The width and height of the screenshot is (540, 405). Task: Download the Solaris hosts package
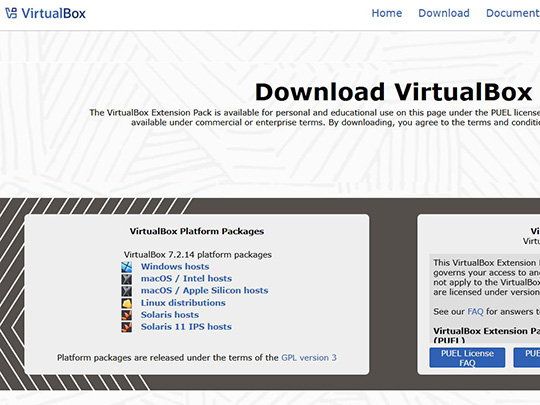(x=170, y=315)
